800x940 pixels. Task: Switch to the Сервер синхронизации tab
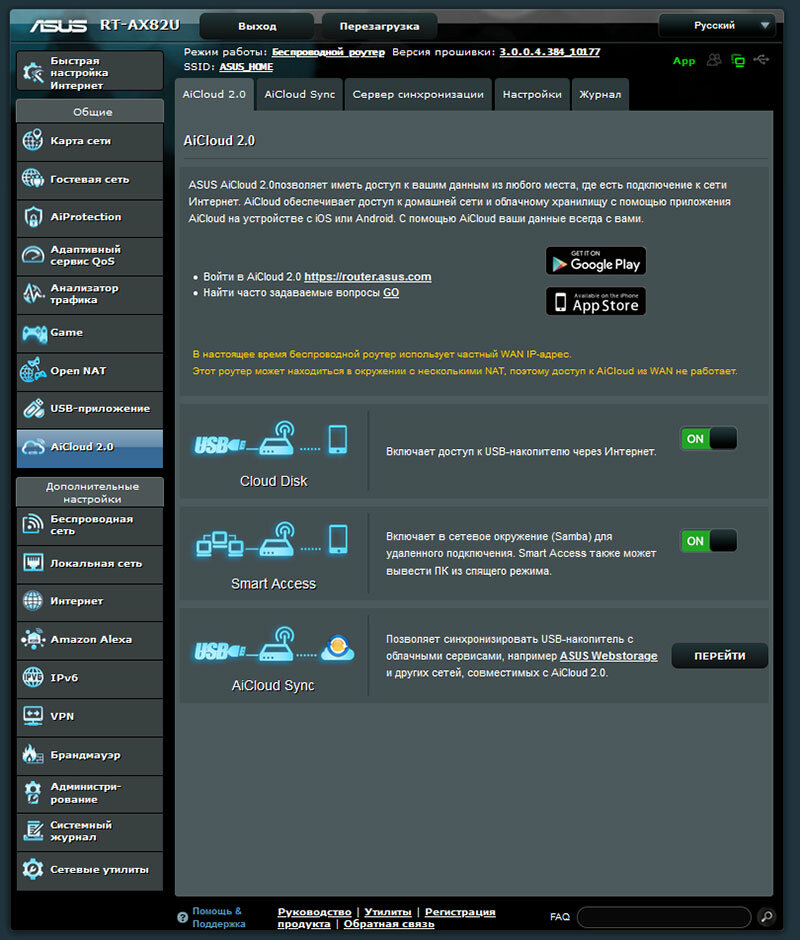(418, 94)
